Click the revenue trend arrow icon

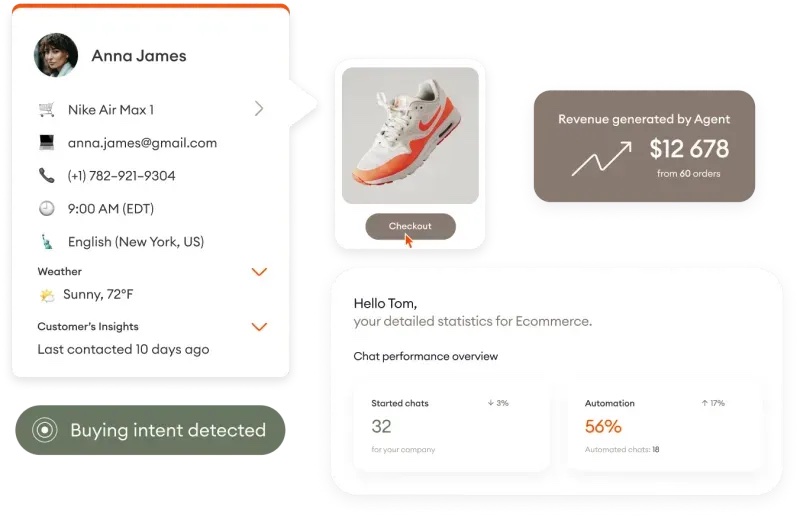(x=601, y=158)
